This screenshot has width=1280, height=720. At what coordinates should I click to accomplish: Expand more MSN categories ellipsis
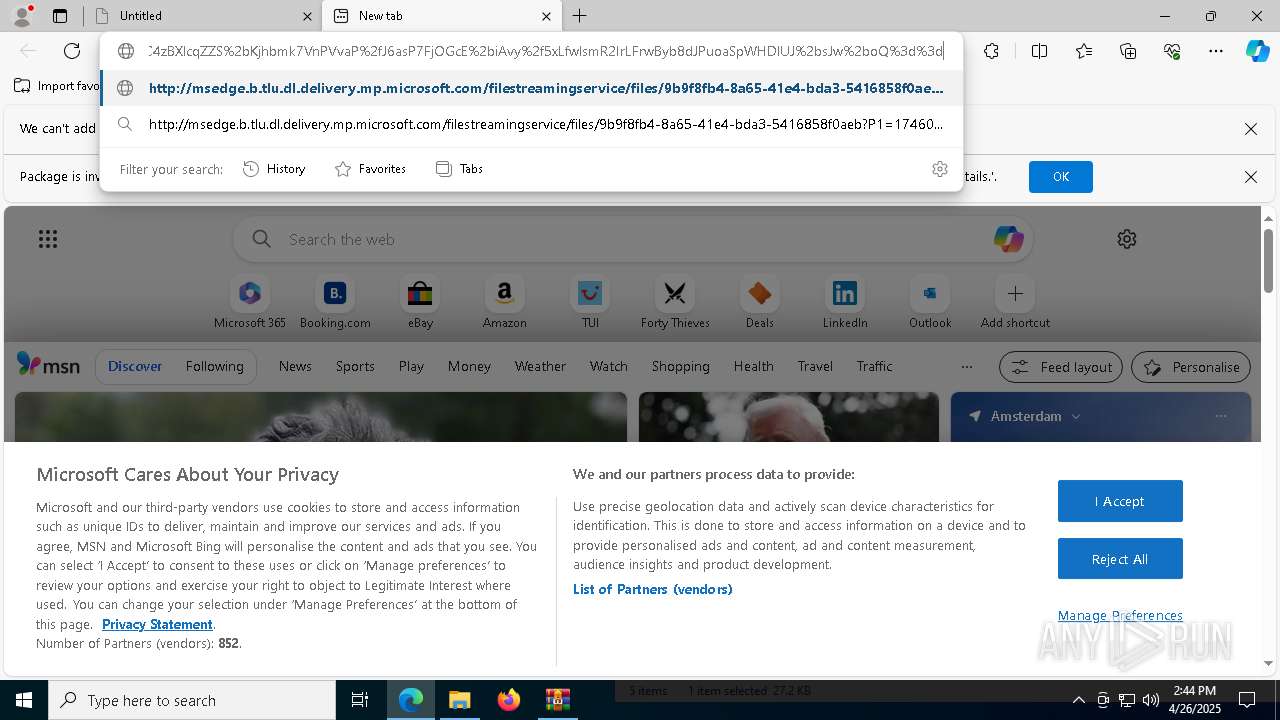(966, 366)
